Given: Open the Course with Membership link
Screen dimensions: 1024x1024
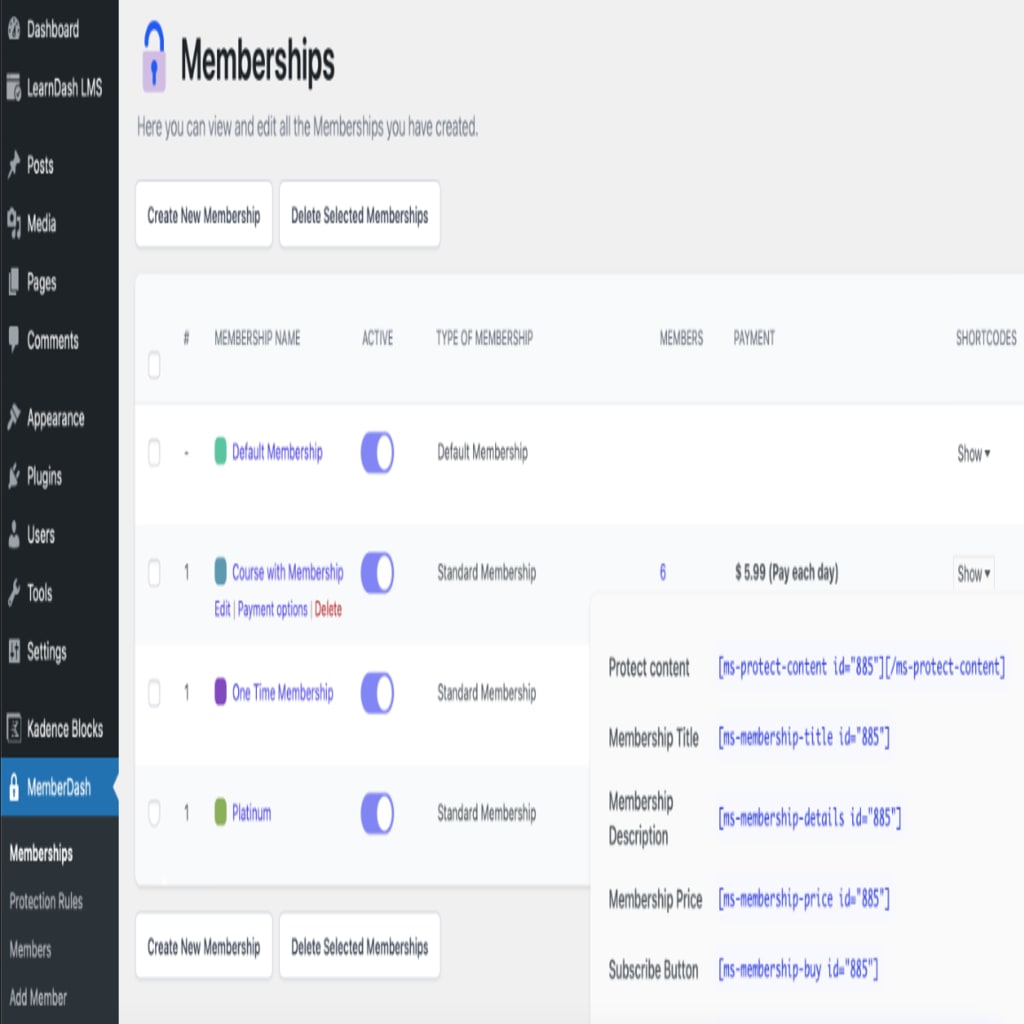Looking at the screenshot, I should (288, 573).
